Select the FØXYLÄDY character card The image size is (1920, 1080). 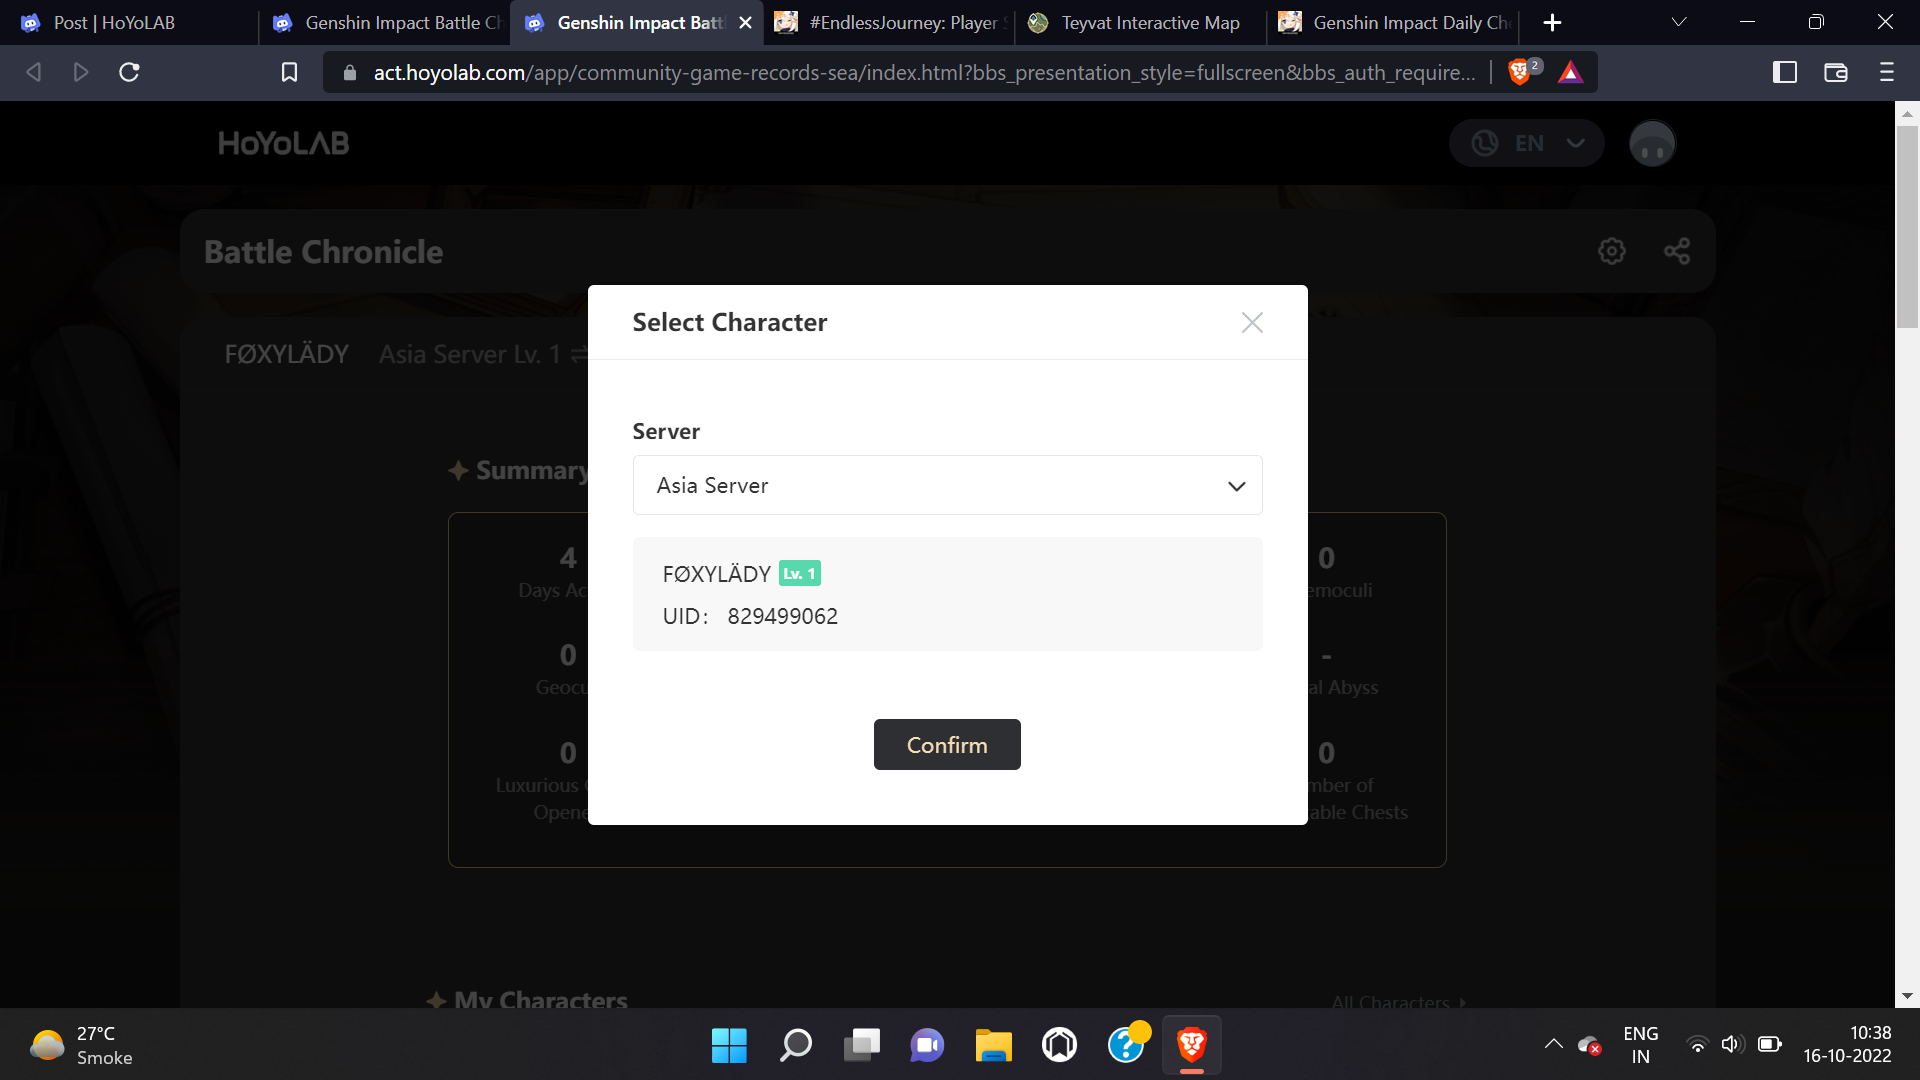click(x=947, y=594)
